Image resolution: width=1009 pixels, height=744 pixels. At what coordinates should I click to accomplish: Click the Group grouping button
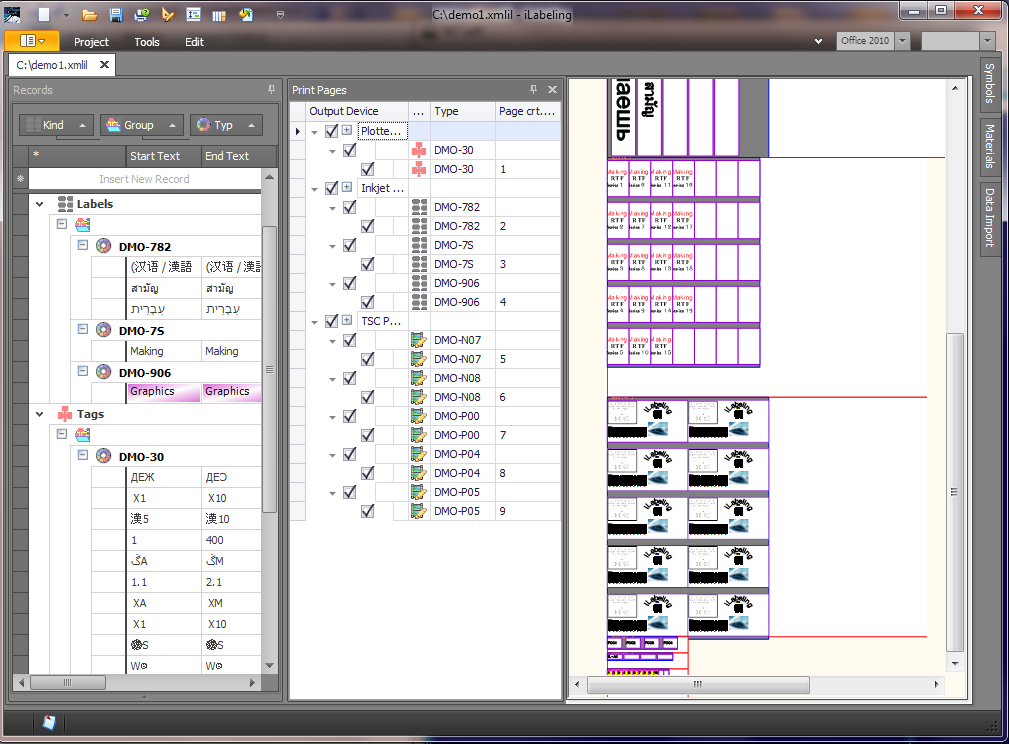pyautogui.click(x=142, y=125)
